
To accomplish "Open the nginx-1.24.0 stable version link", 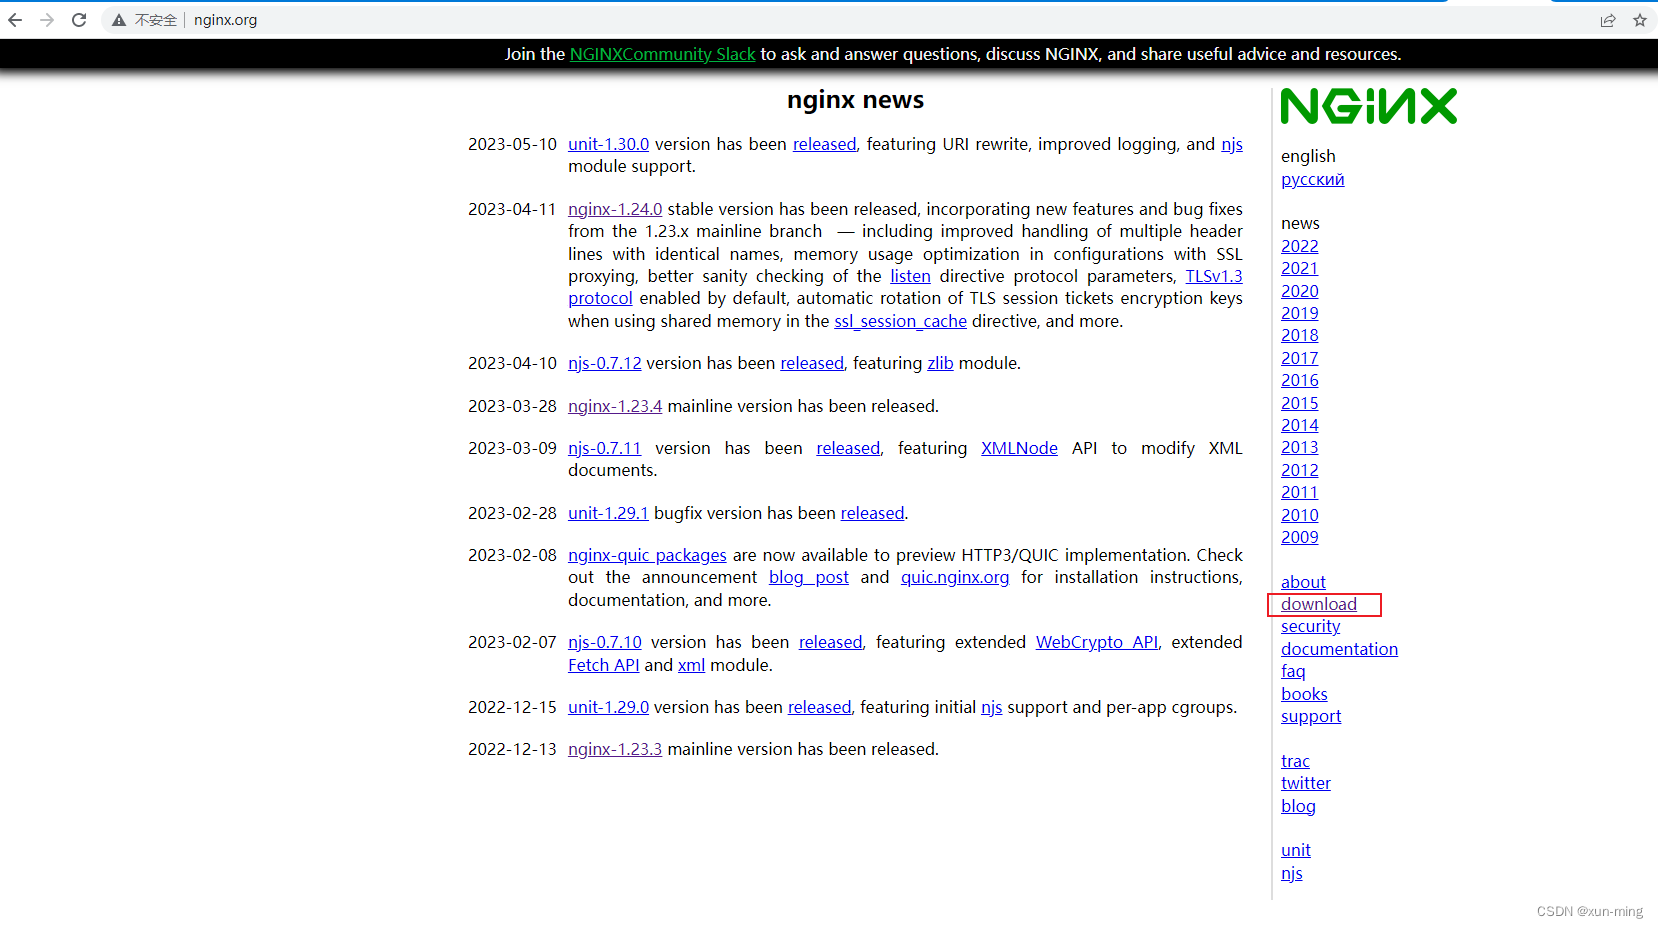I will click(x=615, y=209).
